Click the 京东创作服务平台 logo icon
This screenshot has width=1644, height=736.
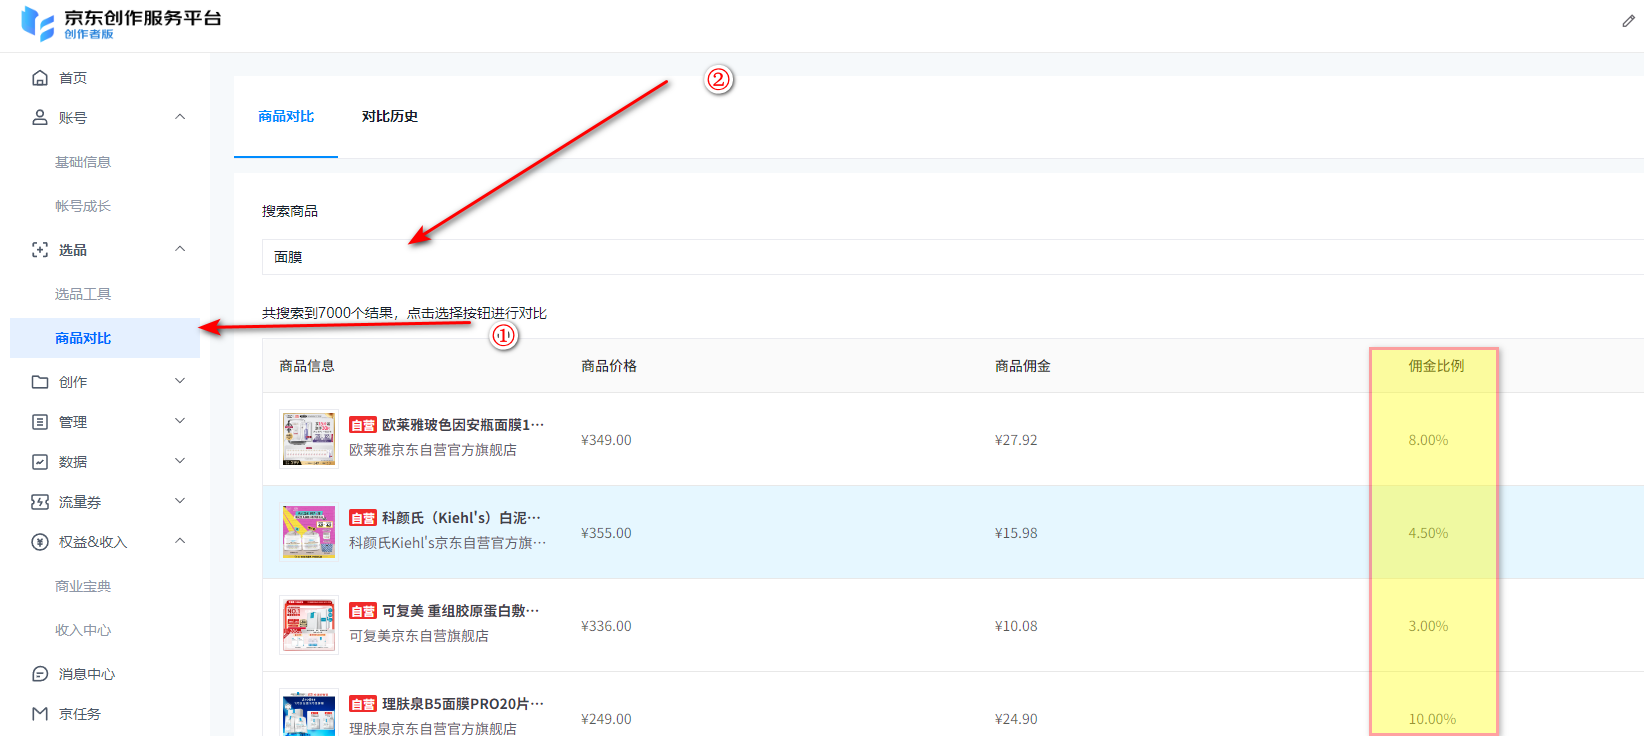tap(38, 23)
